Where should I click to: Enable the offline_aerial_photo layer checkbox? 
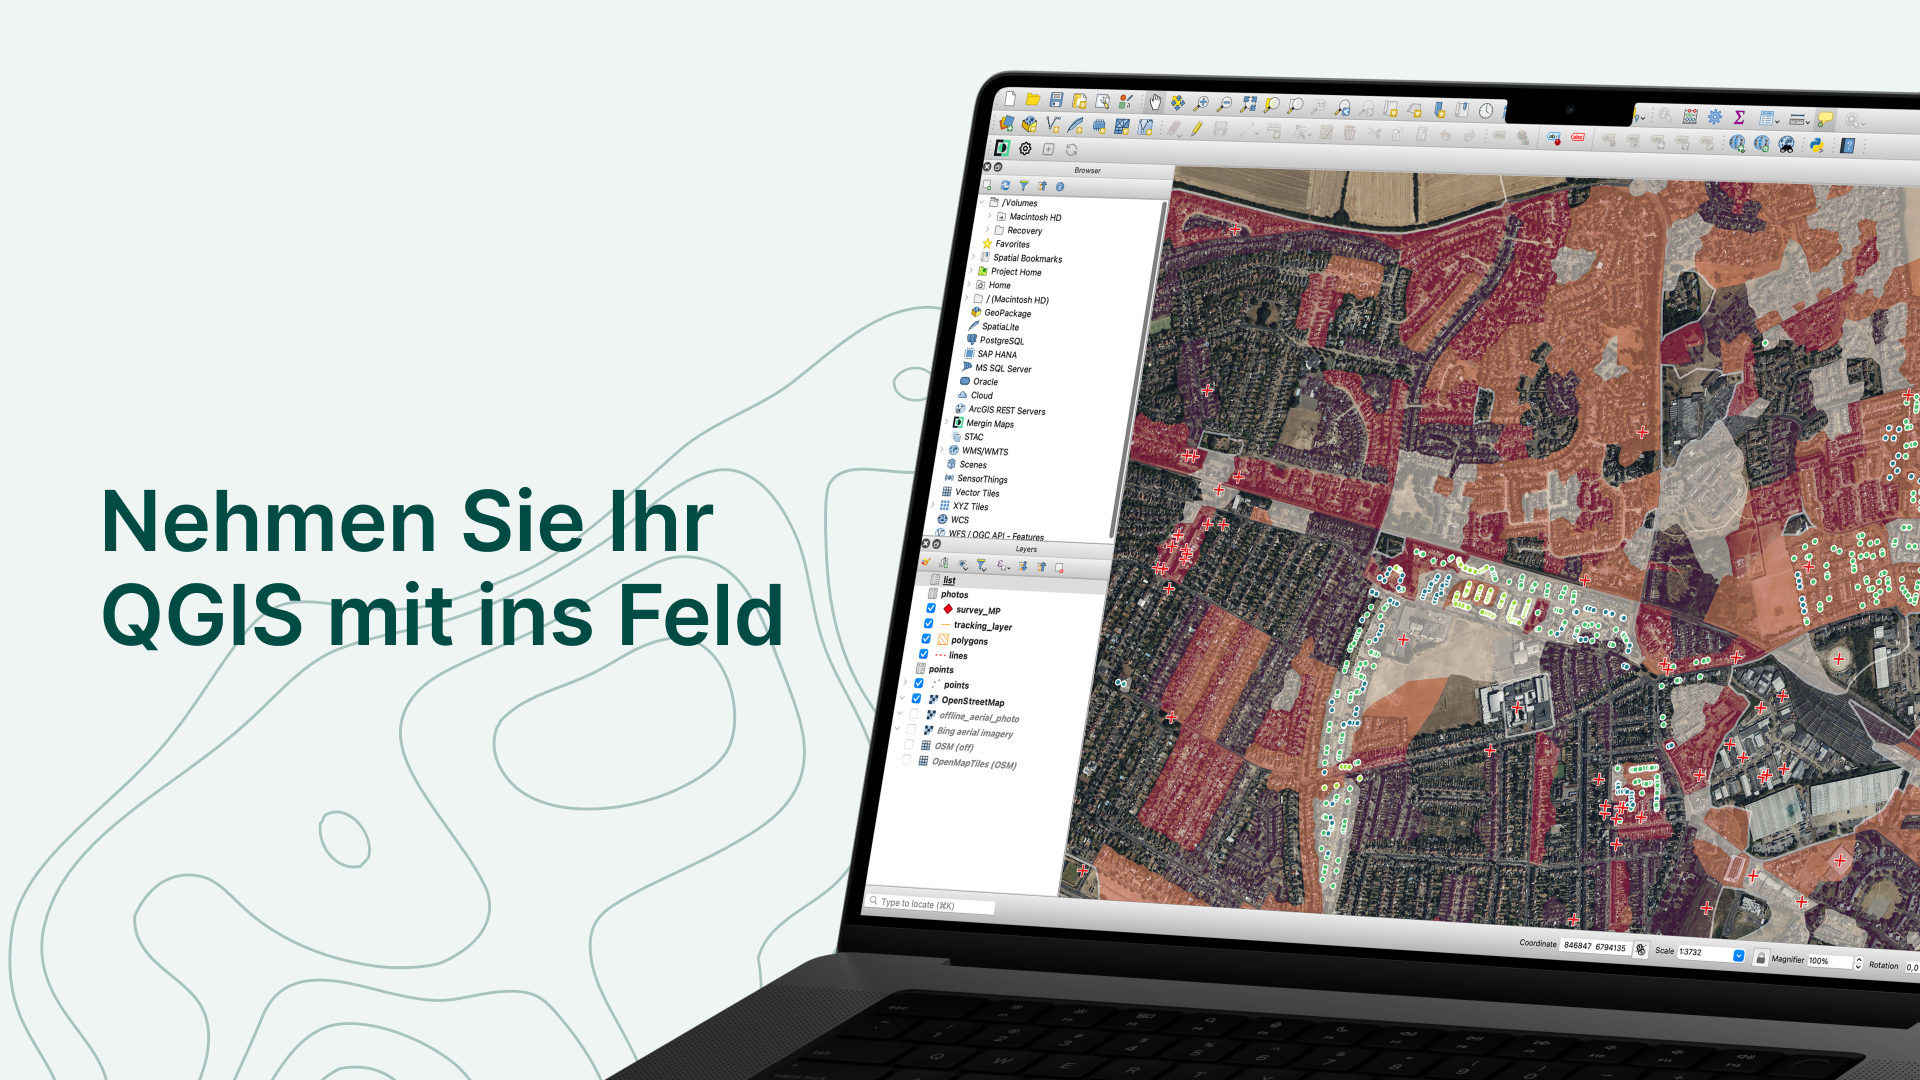[x=913, y=714]
